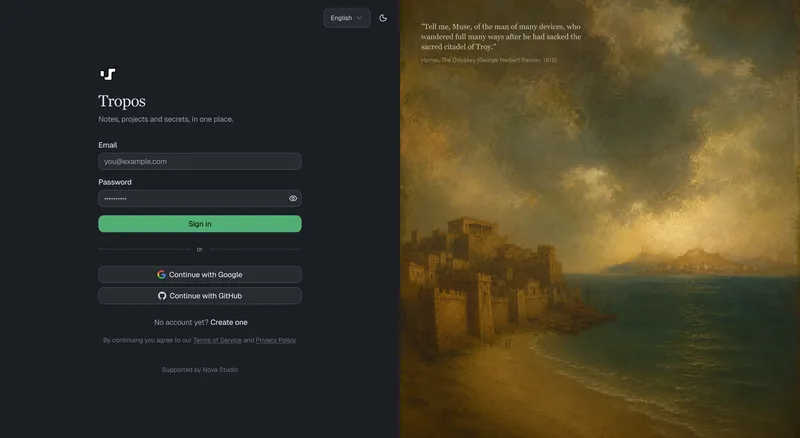Click the Odyssey attribution caption
Viewport: 800px width, 438px height.
pos(489,60)
